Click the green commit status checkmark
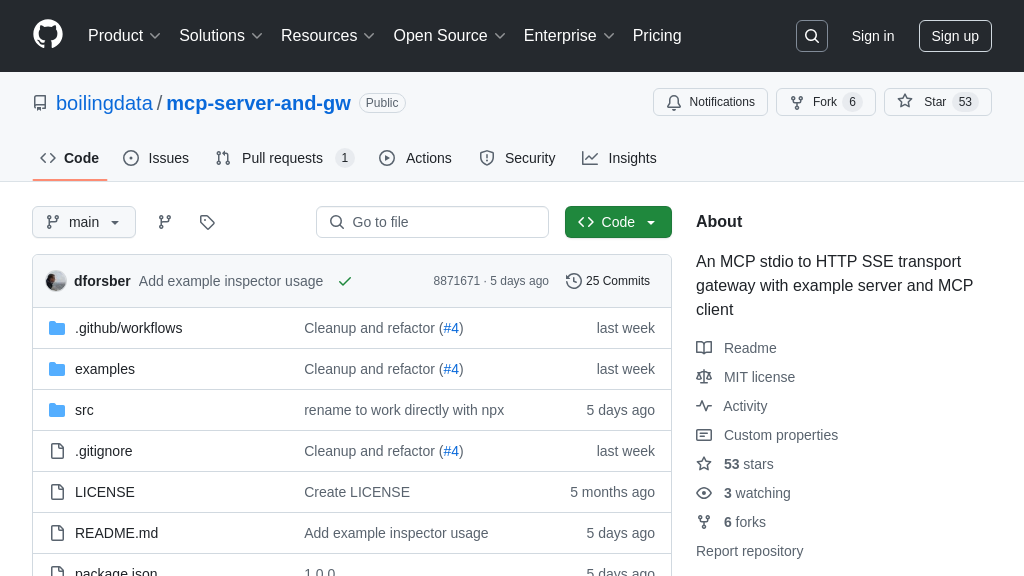 coord(345,281)
